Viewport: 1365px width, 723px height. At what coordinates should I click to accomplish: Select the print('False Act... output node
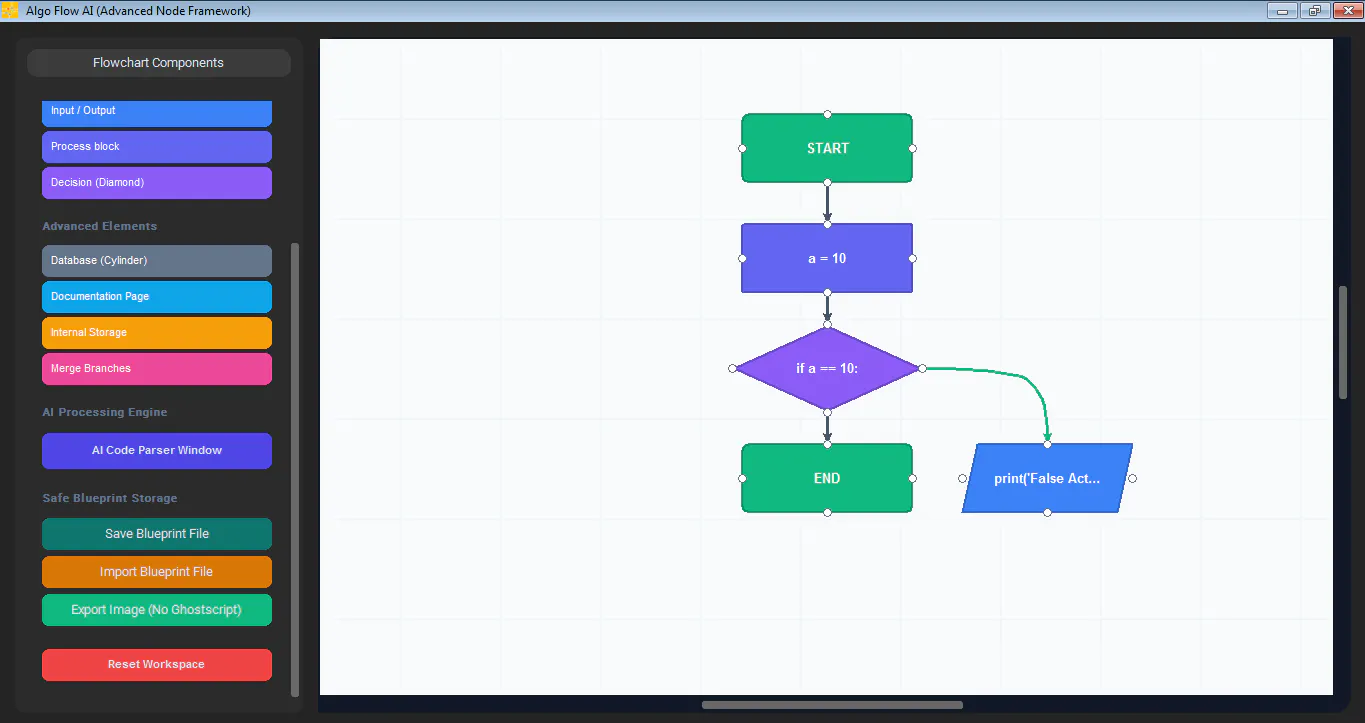point(1047,478)
